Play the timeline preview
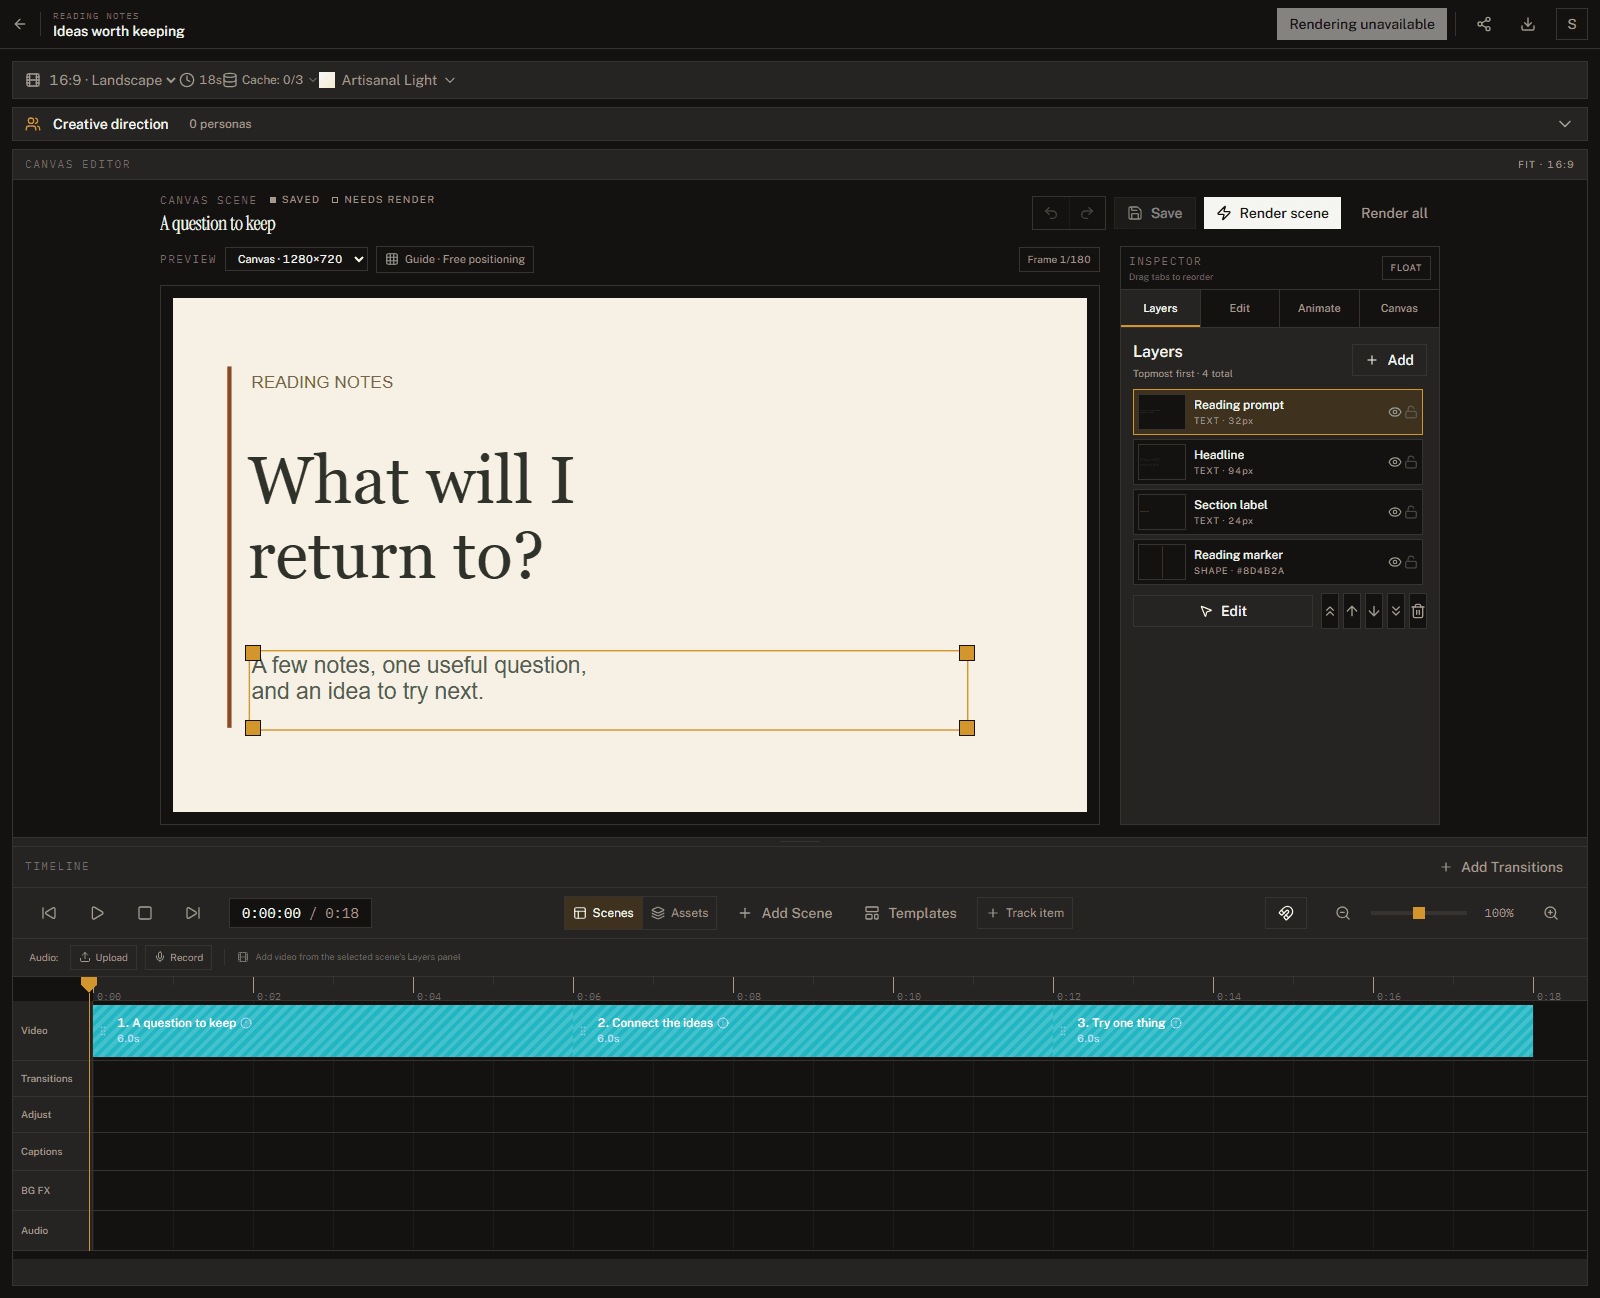The height and width of the screenshot is (1298, 1600). click(97, 913)
